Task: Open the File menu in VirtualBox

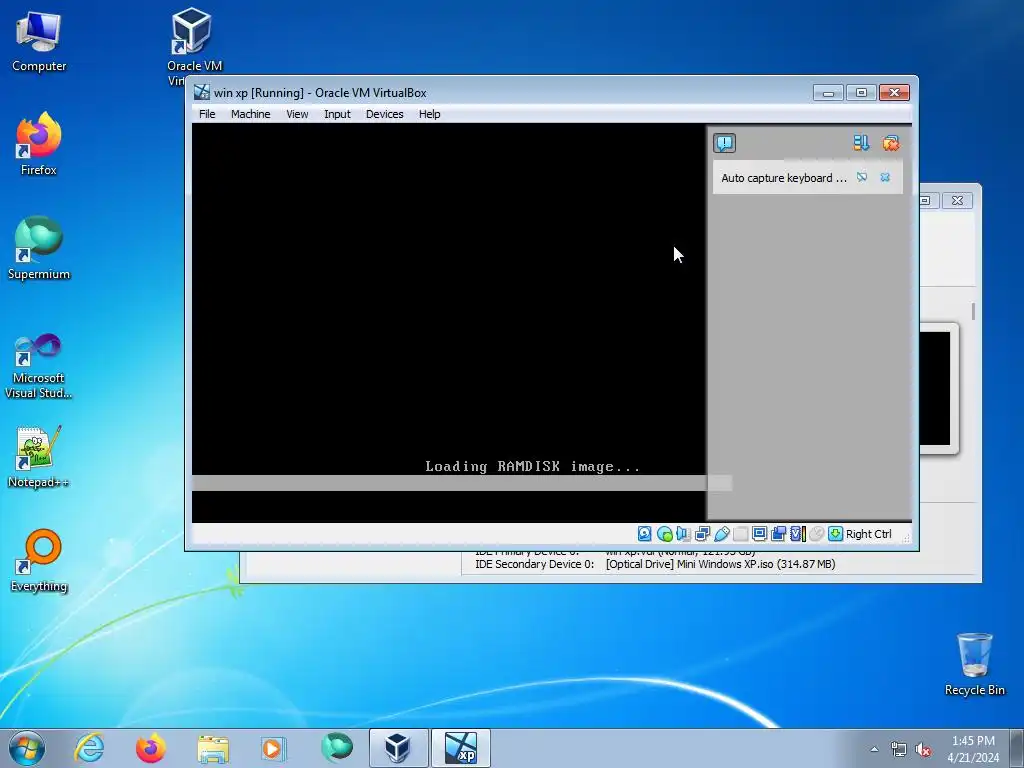Action: coord(207,114)
